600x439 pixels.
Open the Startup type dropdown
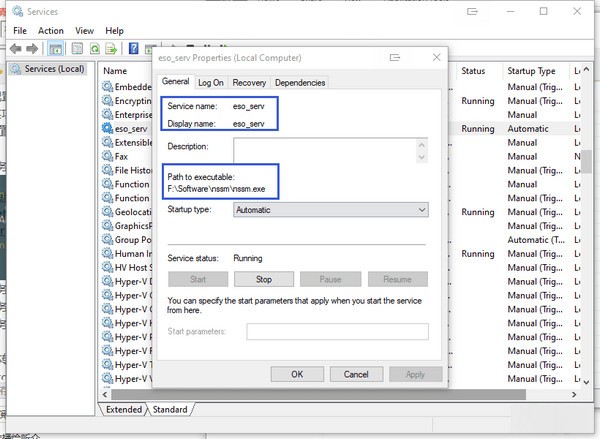[x=330, y=210]
